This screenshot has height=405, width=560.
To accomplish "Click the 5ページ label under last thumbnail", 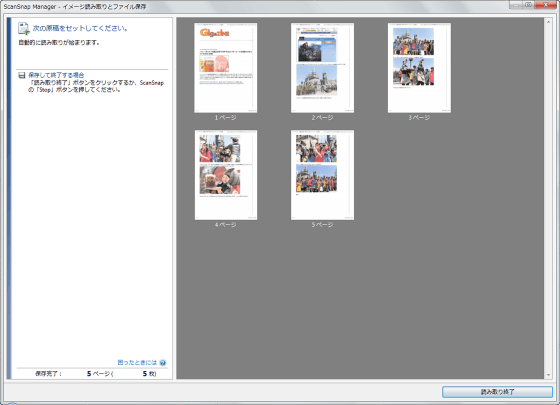I will pyautogui.click(x=322, y=225).
